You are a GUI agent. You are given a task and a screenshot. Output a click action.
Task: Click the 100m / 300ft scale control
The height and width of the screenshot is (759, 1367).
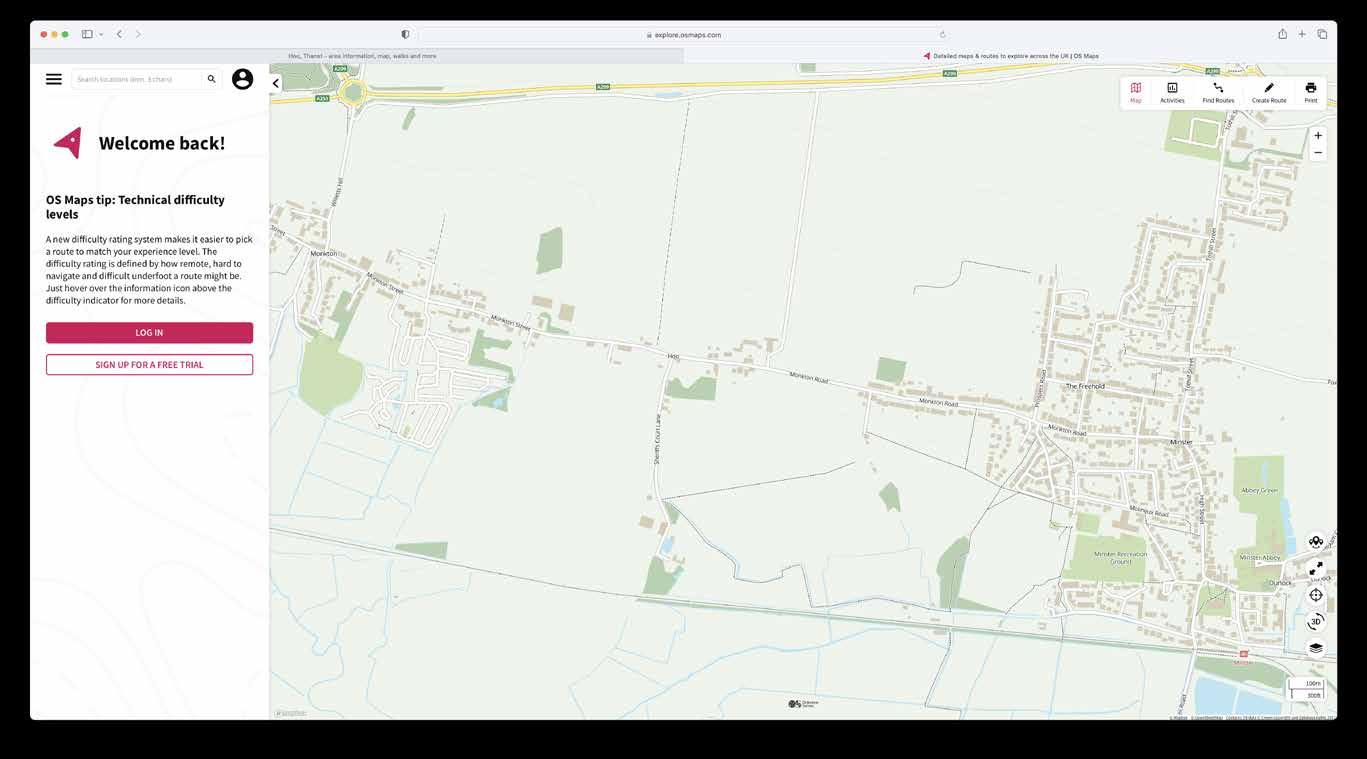point(1306,689)
